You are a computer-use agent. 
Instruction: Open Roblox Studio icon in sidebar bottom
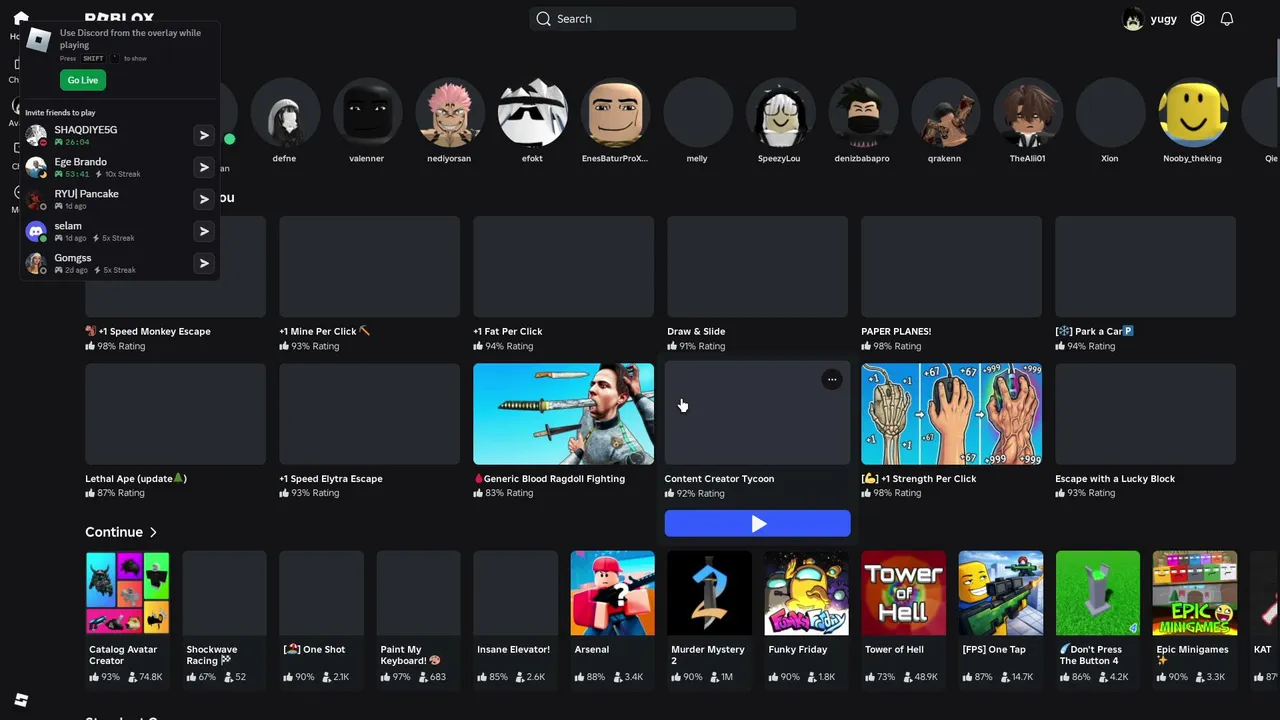click(x=21, y=700)
